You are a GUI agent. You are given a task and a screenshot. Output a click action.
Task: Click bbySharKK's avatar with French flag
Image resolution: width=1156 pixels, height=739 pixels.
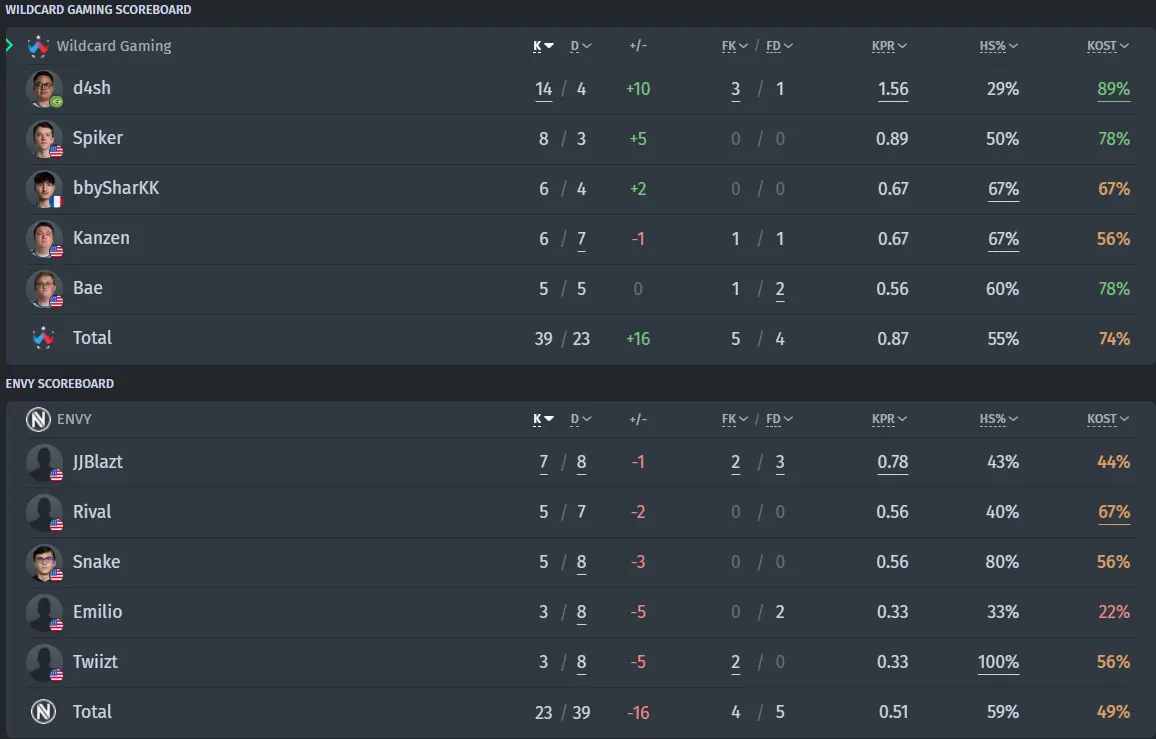click(x=44, y=190)
